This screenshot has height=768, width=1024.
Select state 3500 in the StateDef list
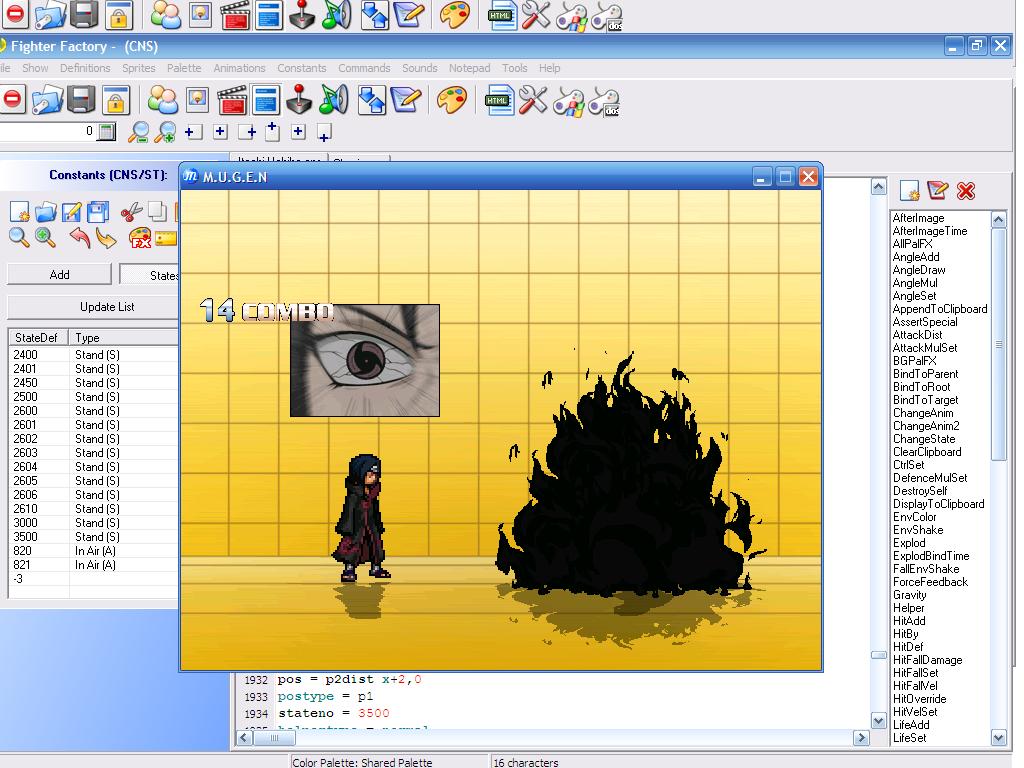point(93,537)
